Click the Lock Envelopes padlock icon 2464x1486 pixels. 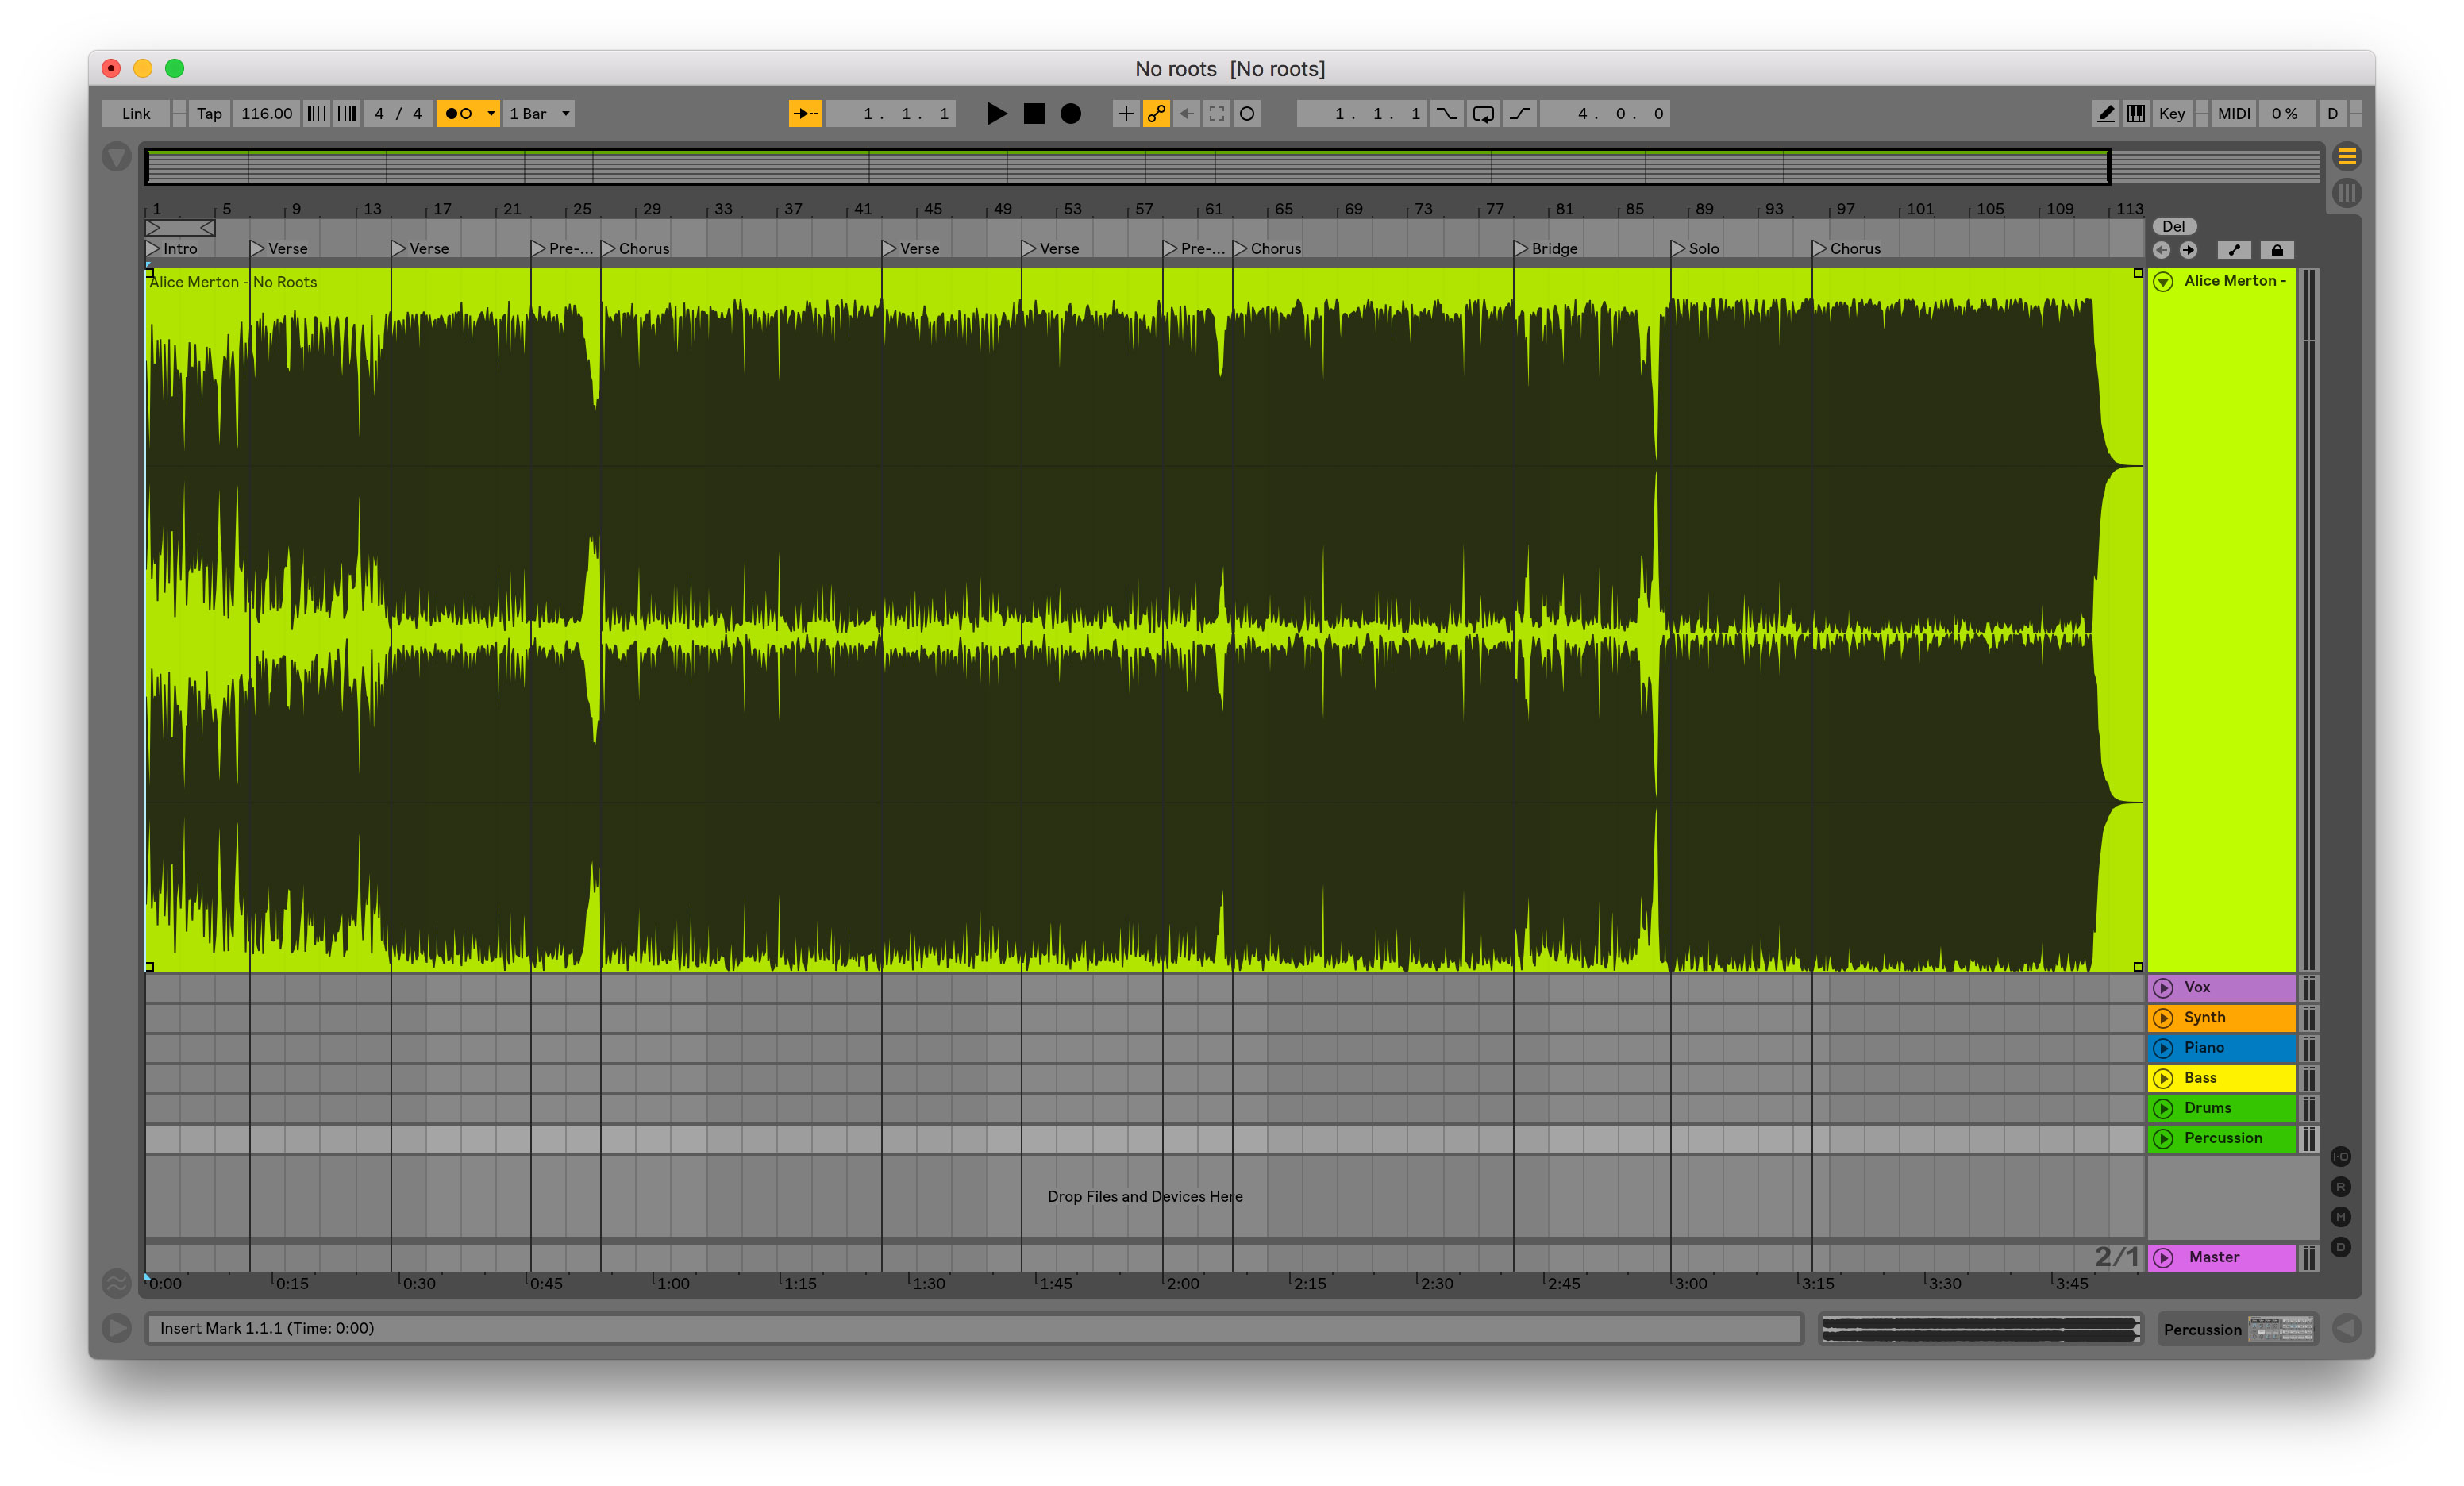[x=2277, y=250]
